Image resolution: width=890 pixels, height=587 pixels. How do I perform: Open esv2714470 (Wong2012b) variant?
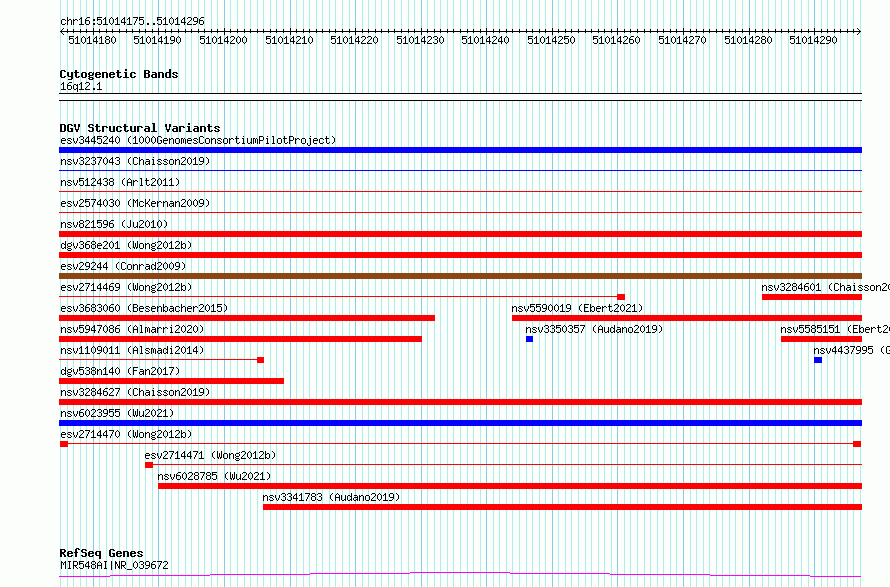(126, 434)
